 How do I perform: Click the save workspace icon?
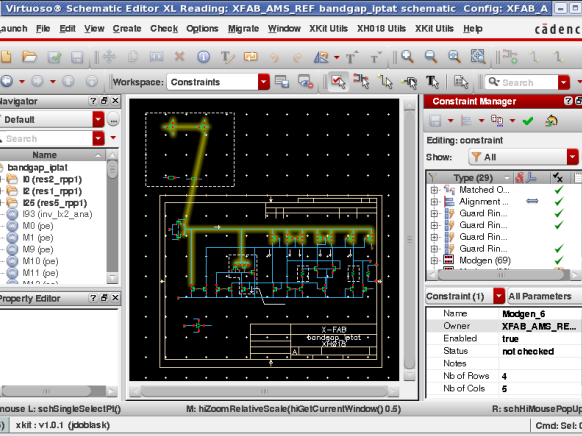coord(282,82)
